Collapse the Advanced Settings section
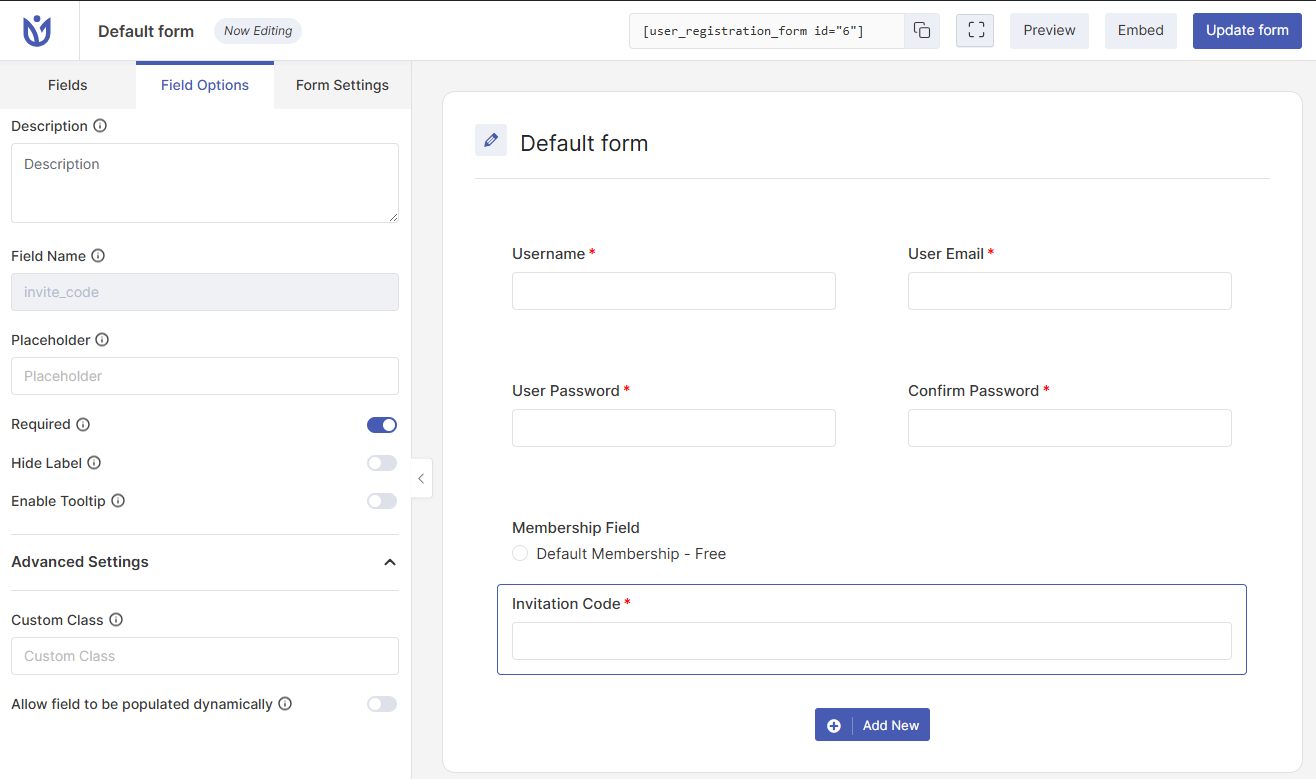1316x779 pixels. click(390, 562)
